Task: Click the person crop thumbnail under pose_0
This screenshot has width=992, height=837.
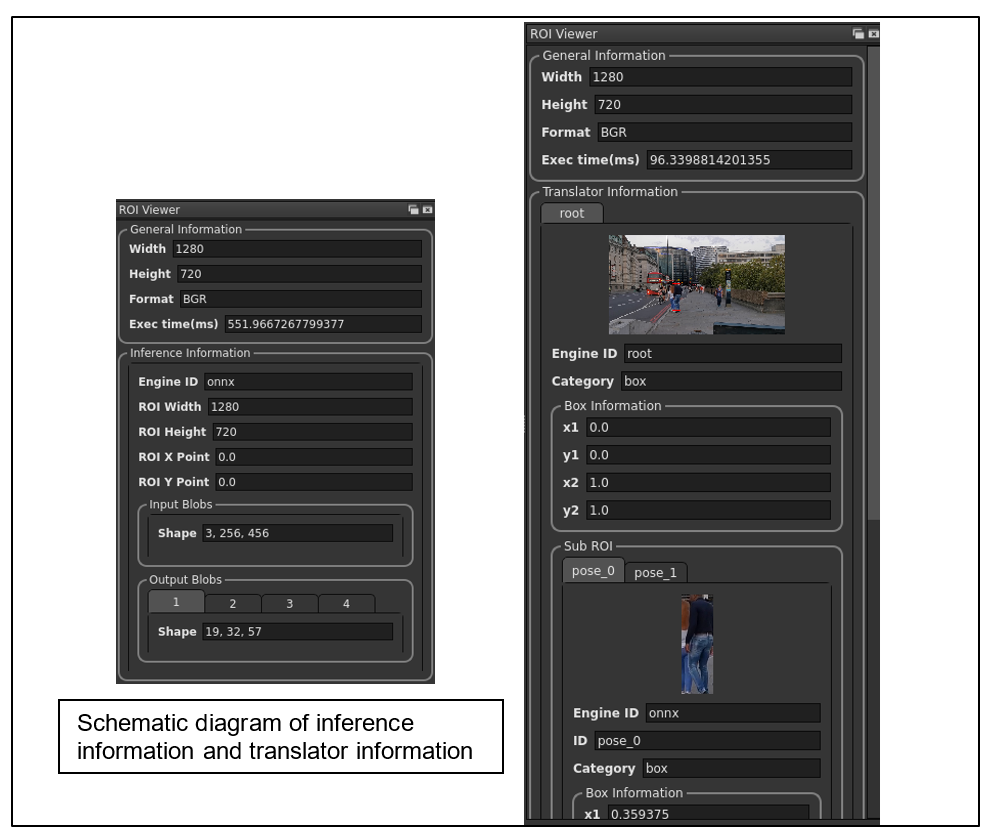Action: tap(698, 643)
